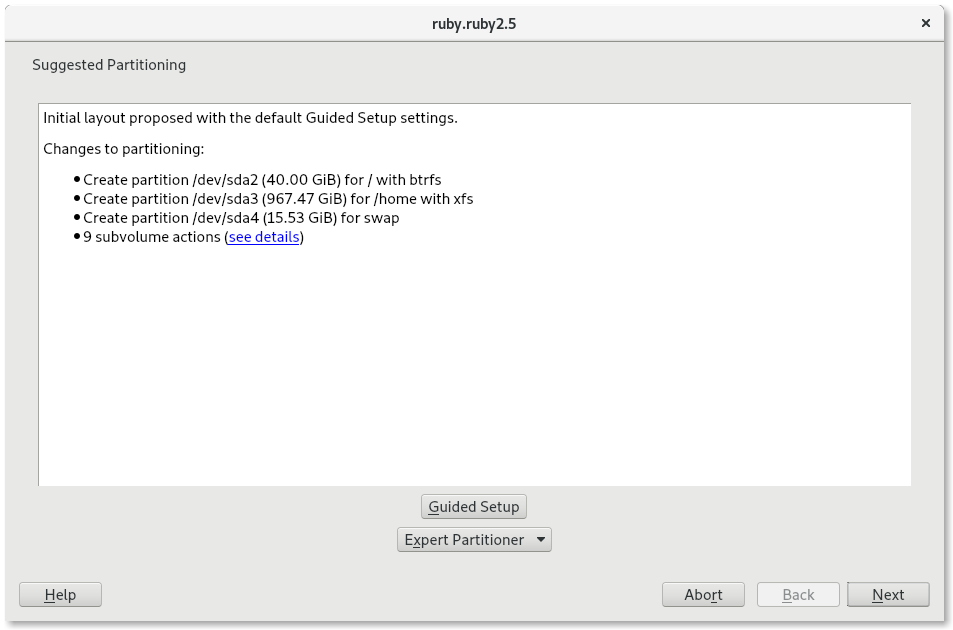Click the /dev/sda2 btrfs partition line
Image resolution: width=953 pixels, height=630 pixels.
pyautogui.click(x=262, y=180)
